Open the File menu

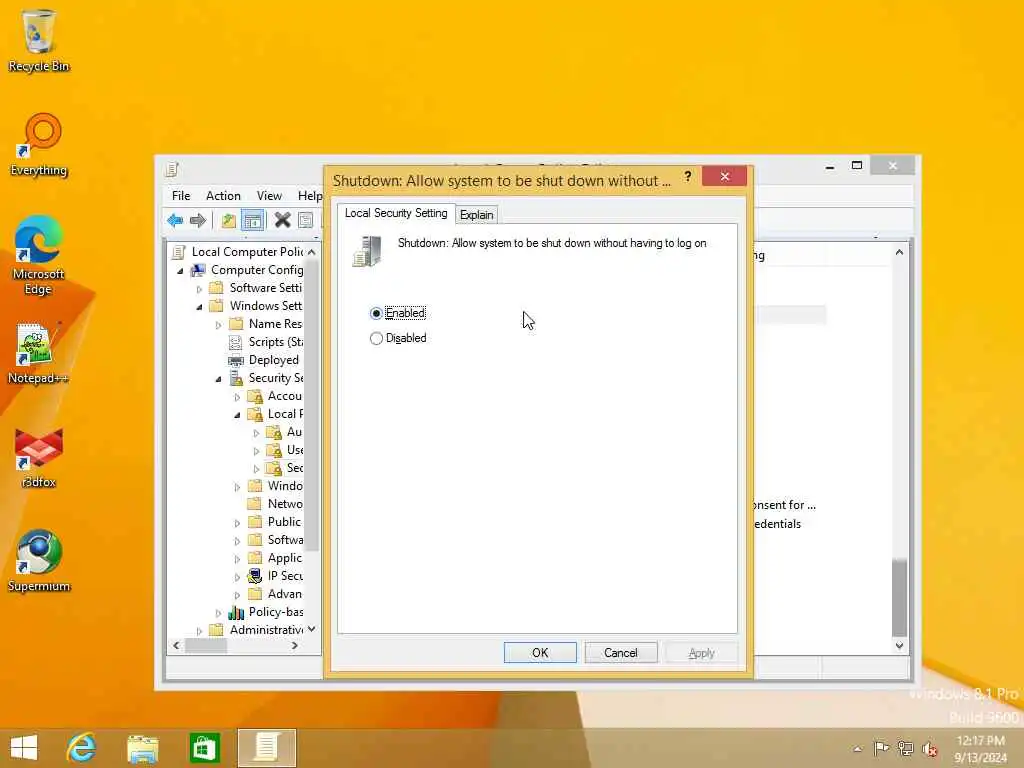point(181,196)
